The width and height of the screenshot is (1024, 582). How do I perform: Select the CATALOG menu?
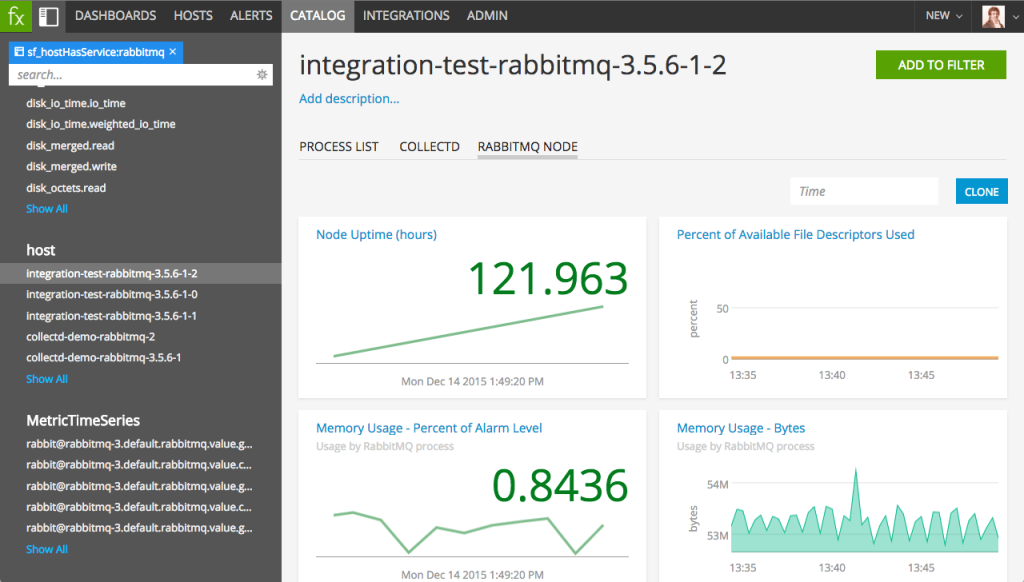318,16
